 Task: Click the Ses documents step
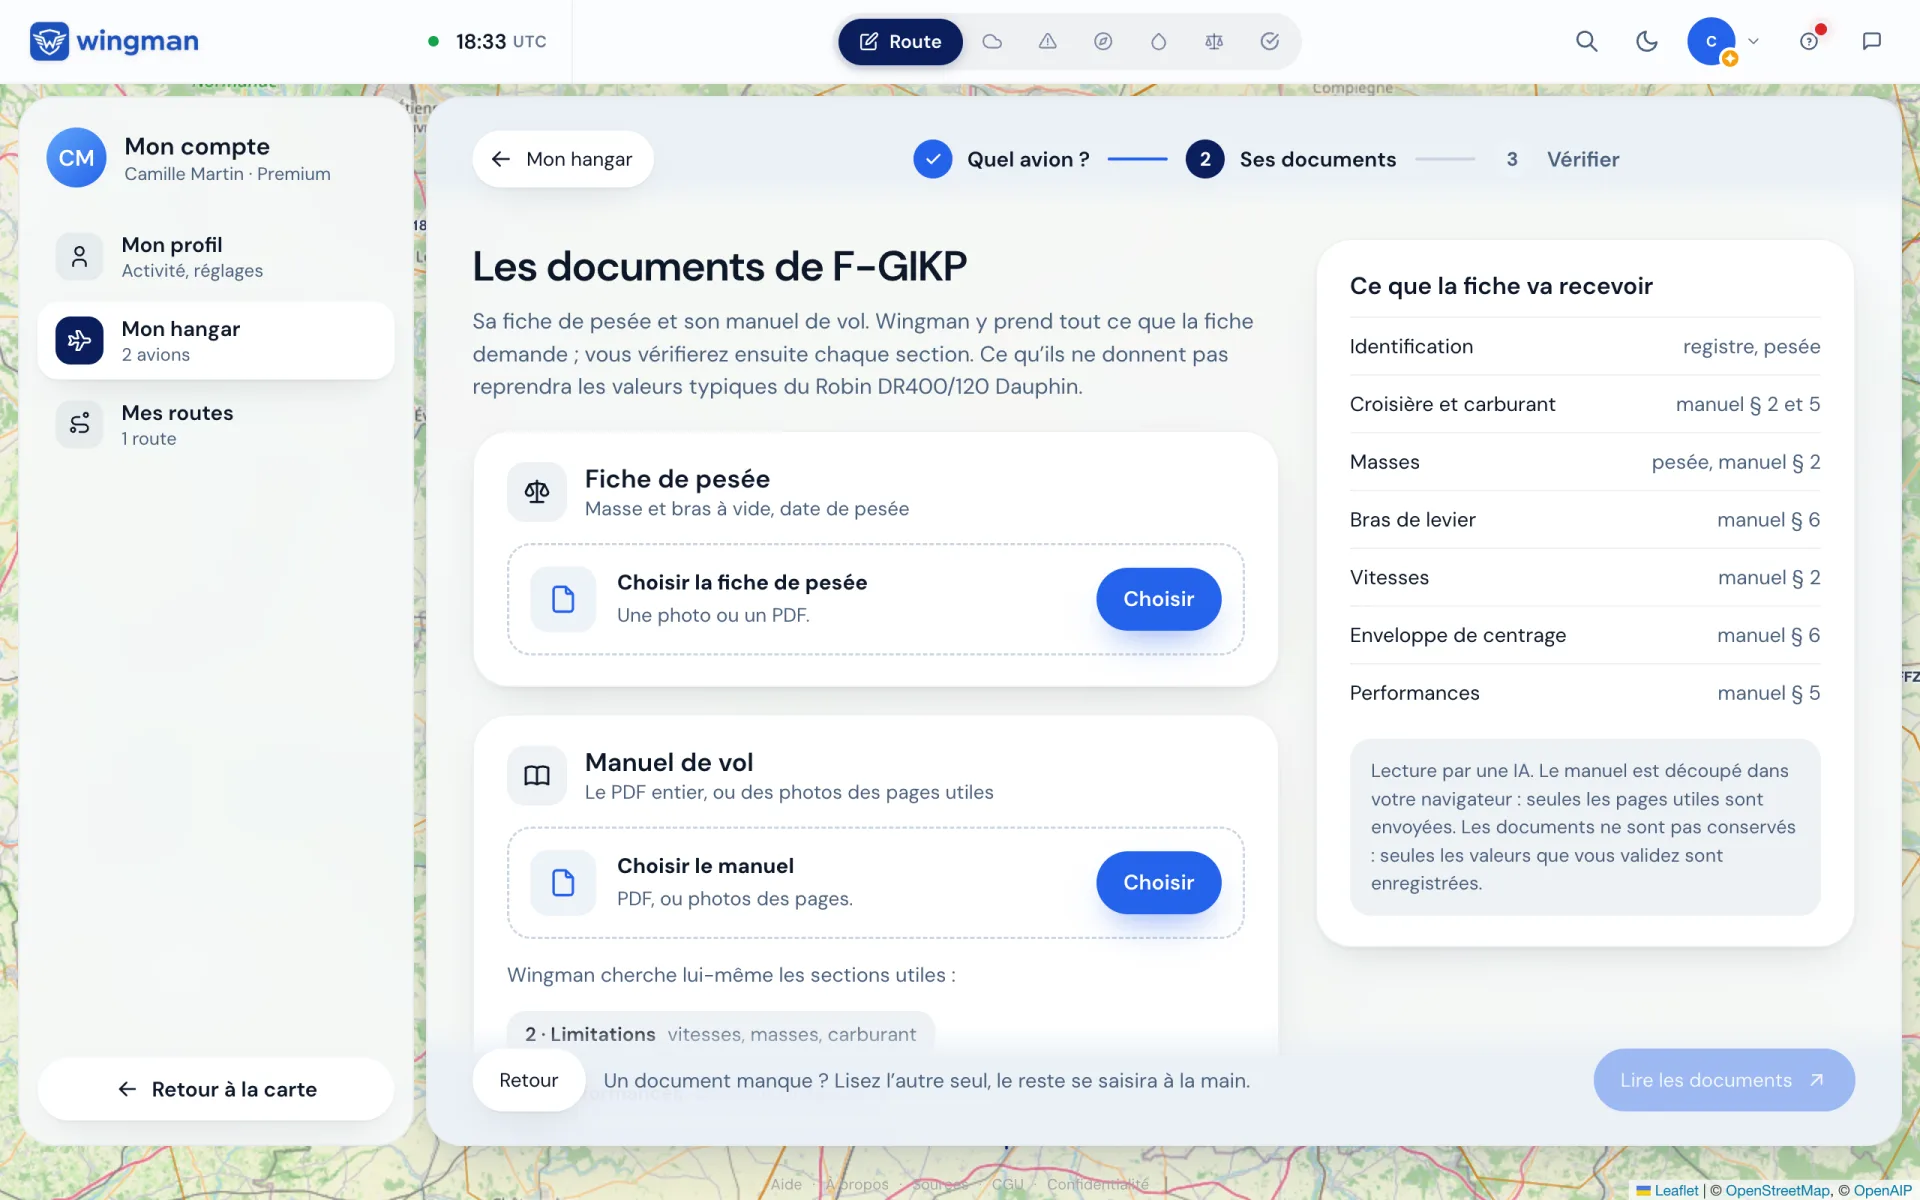pos(1291,159)
